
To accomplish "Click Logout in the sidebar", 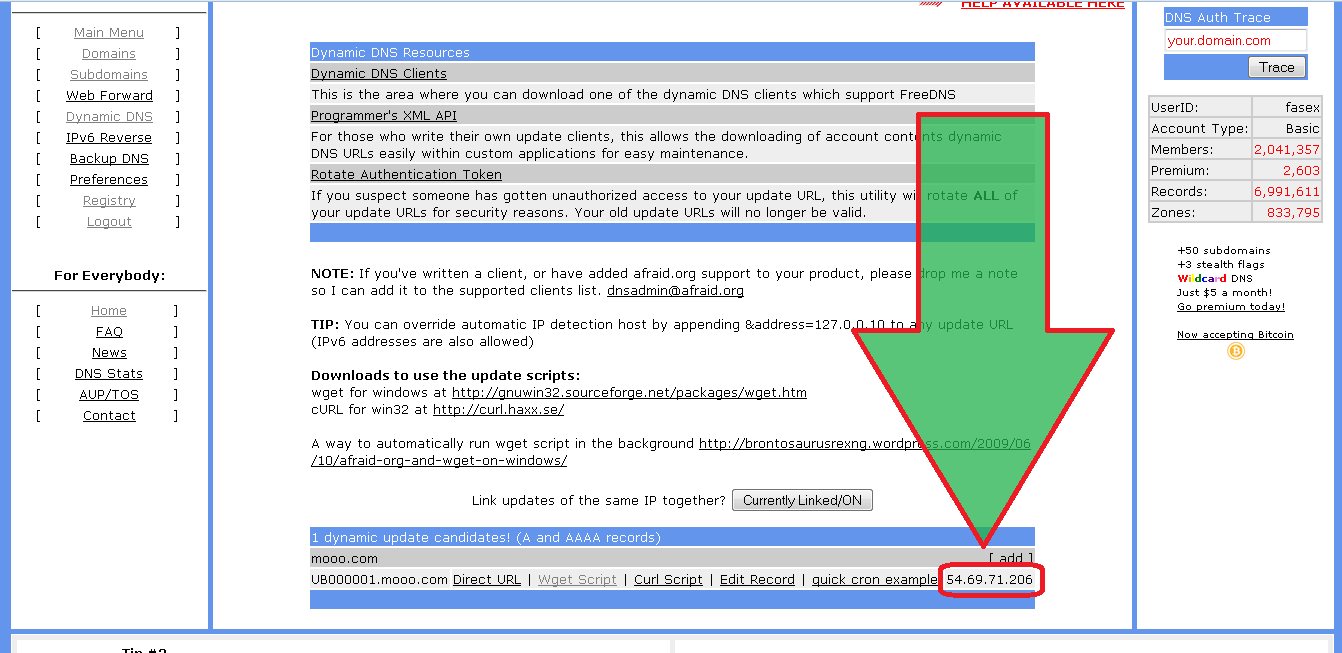I will pyautogui.click(x=109, y=222).
